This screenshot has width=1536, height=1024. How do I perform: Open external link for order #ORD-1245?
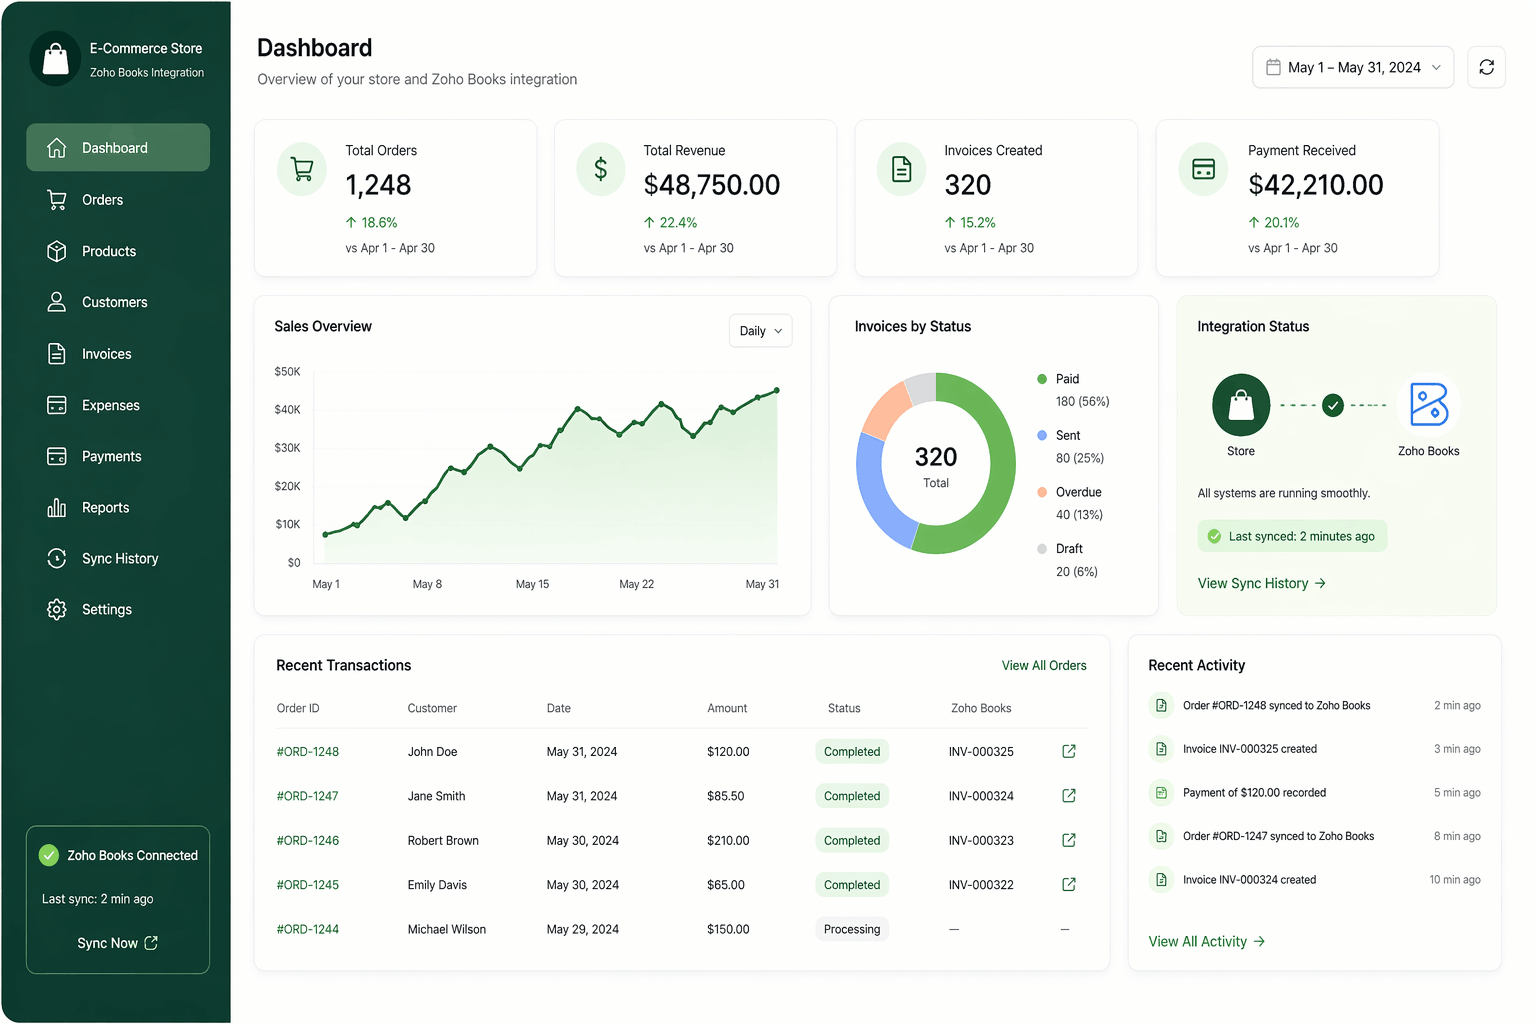point(1069,884)
